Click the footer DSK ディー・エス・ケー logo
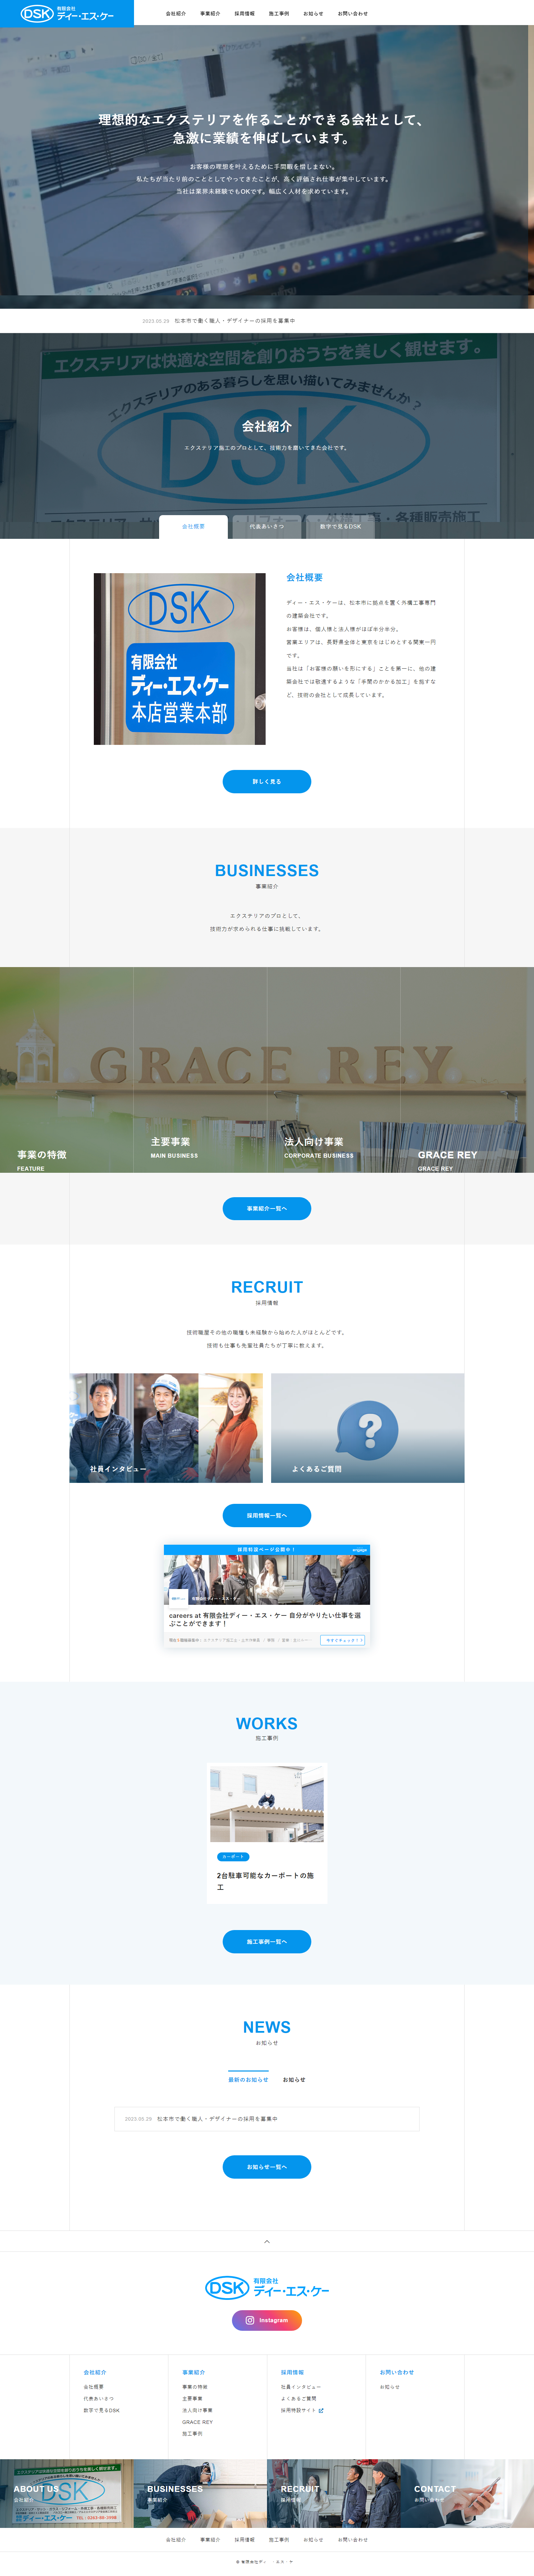 [267, 2288]
